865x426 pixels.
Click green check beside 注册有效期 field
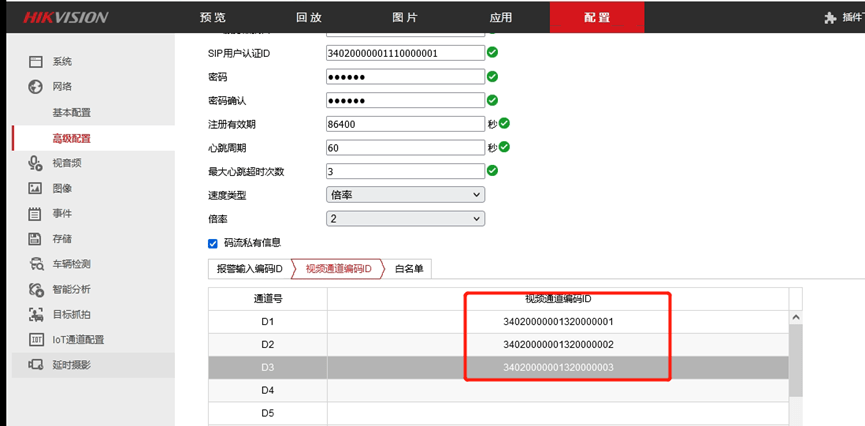pos(504,123)
